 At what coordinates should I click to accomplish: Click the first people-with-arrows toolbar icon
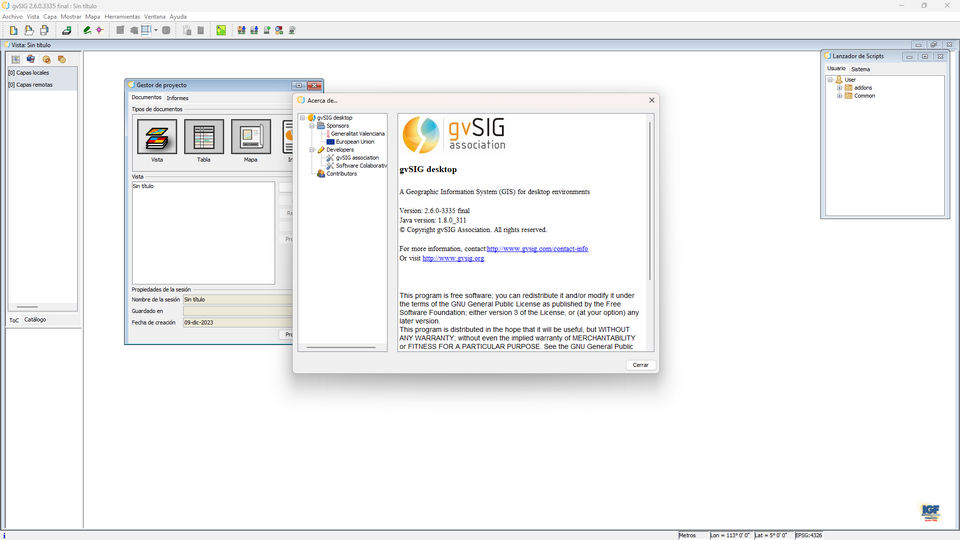(x=241, y=30)
